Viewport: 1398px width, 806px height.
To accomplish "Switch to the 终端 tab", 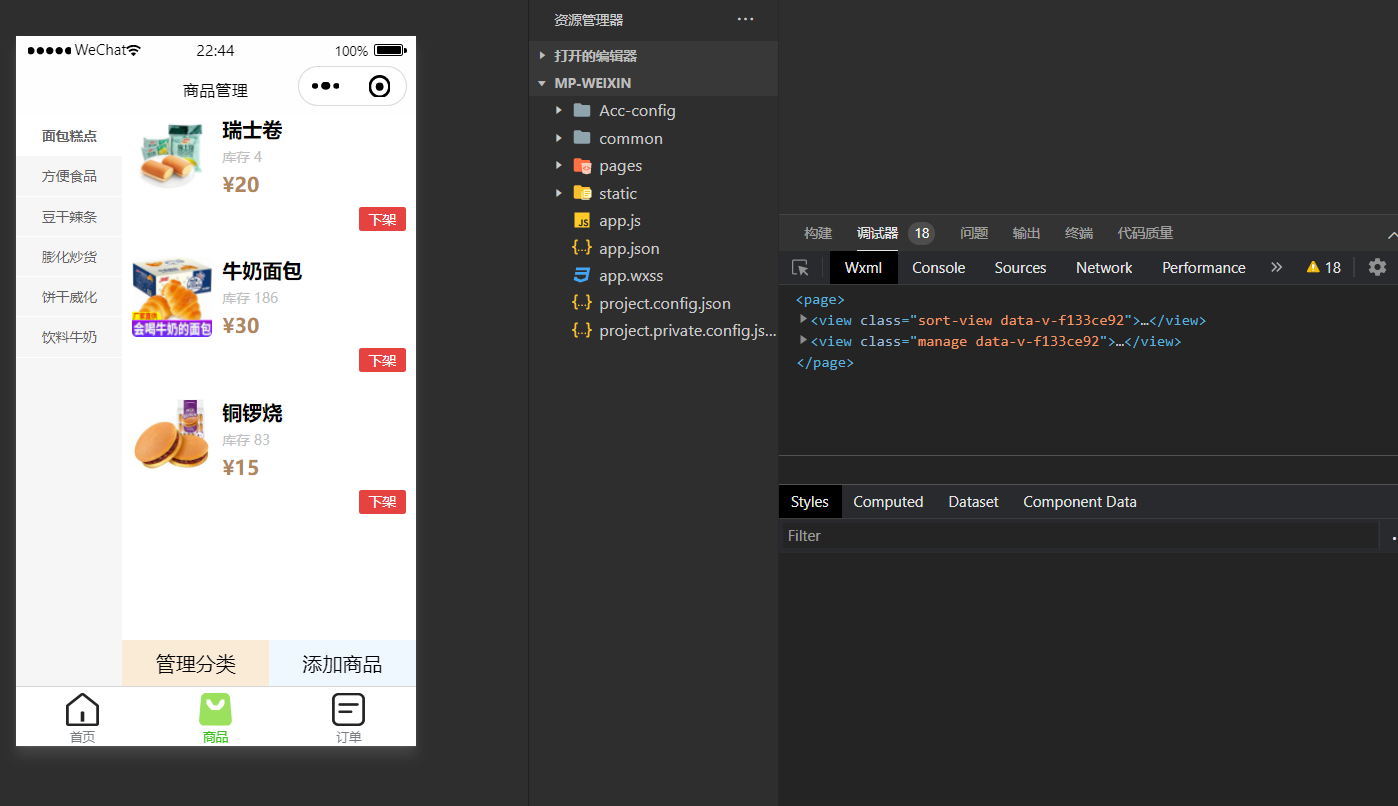I will [x=1079, y=233].
